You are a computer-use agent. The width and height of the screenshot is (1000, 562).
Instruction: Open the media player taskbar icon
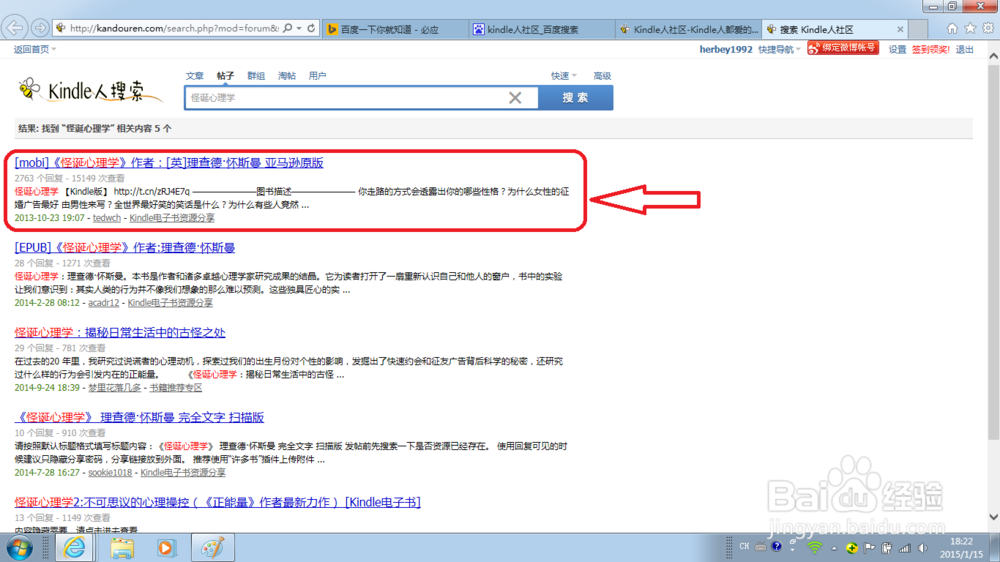click(166, 548)
